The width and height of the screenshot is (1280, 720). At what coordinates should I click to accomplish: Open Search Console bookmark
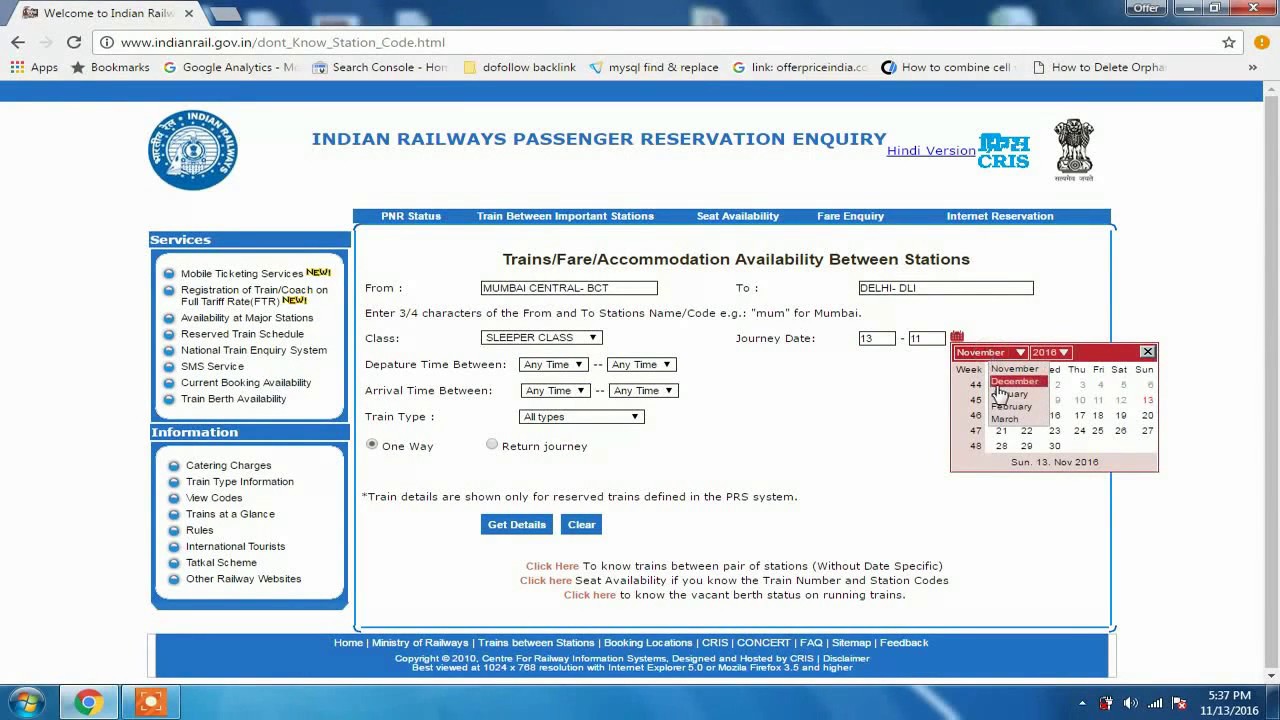pos(380,67)
